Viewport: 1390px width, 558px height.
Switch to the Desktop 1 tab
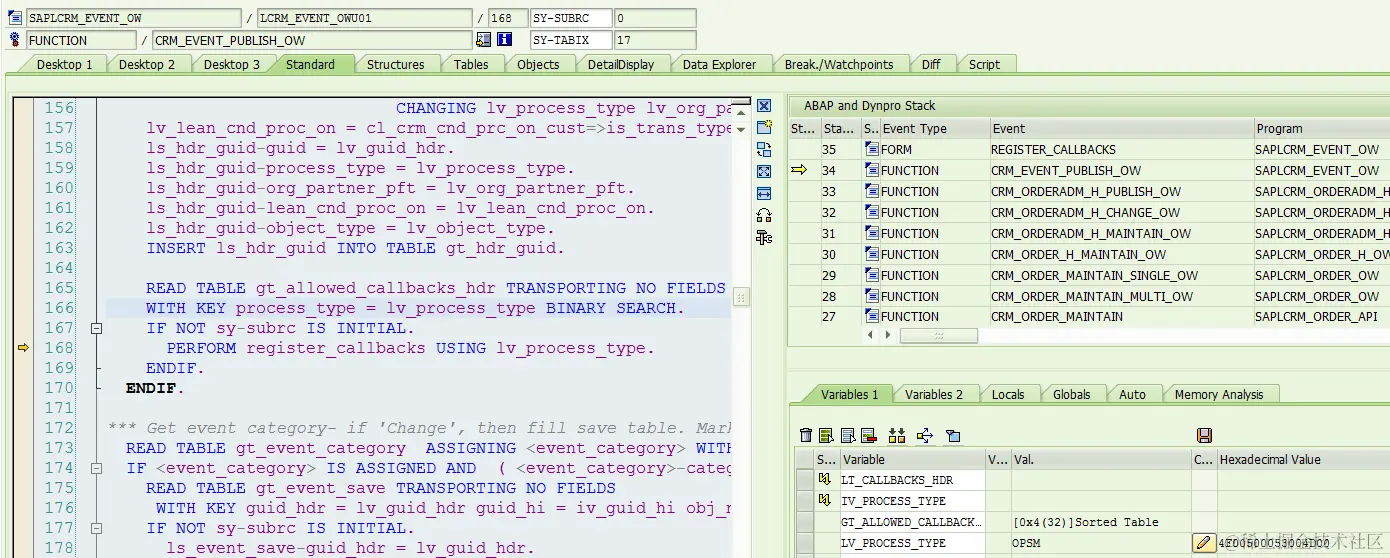click(64, 64)
